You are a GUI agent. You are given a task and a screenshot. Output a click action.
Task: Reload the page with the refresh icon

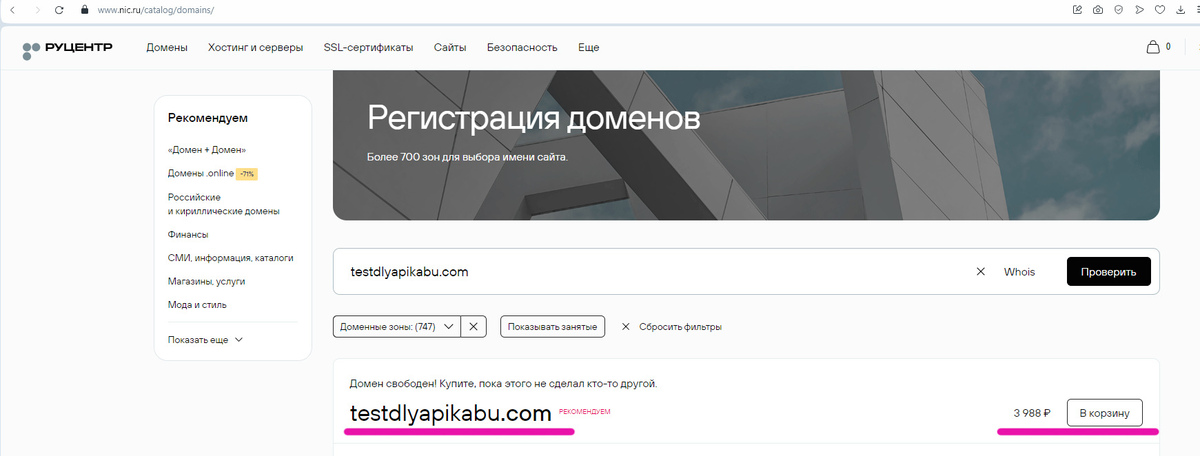coord(59,10)
